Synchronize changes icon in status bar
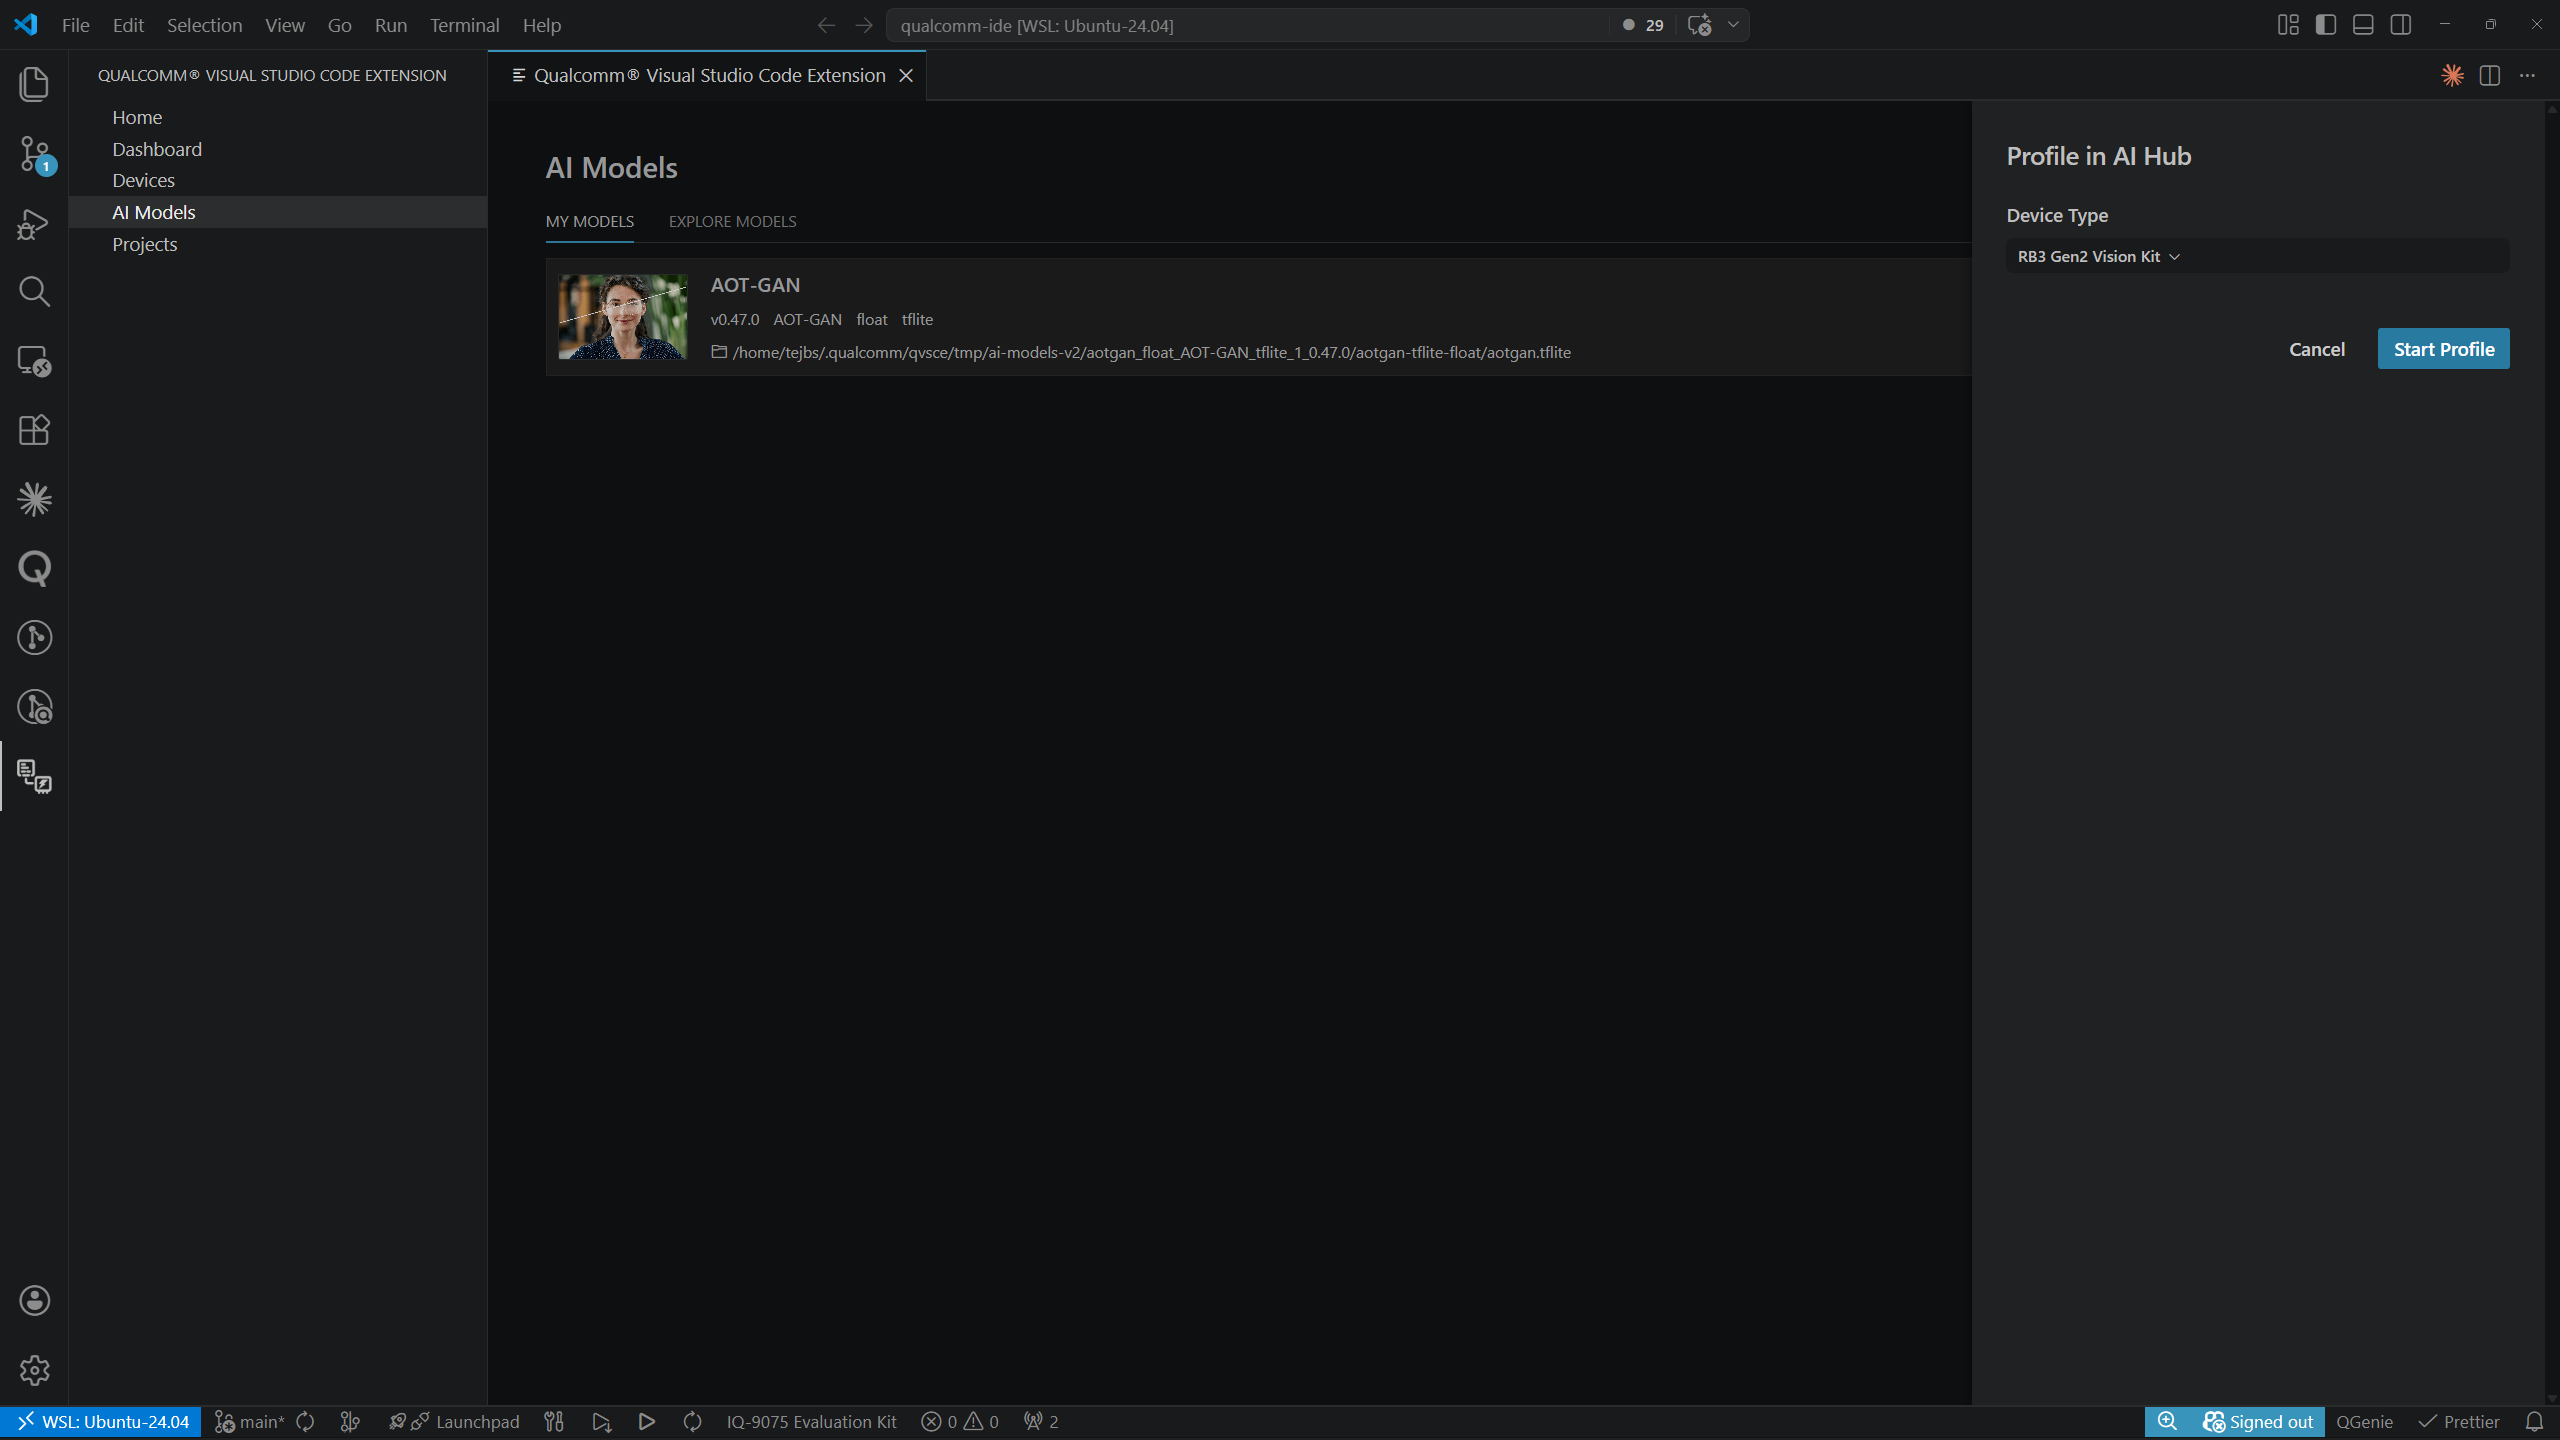 coord(305,1422)
